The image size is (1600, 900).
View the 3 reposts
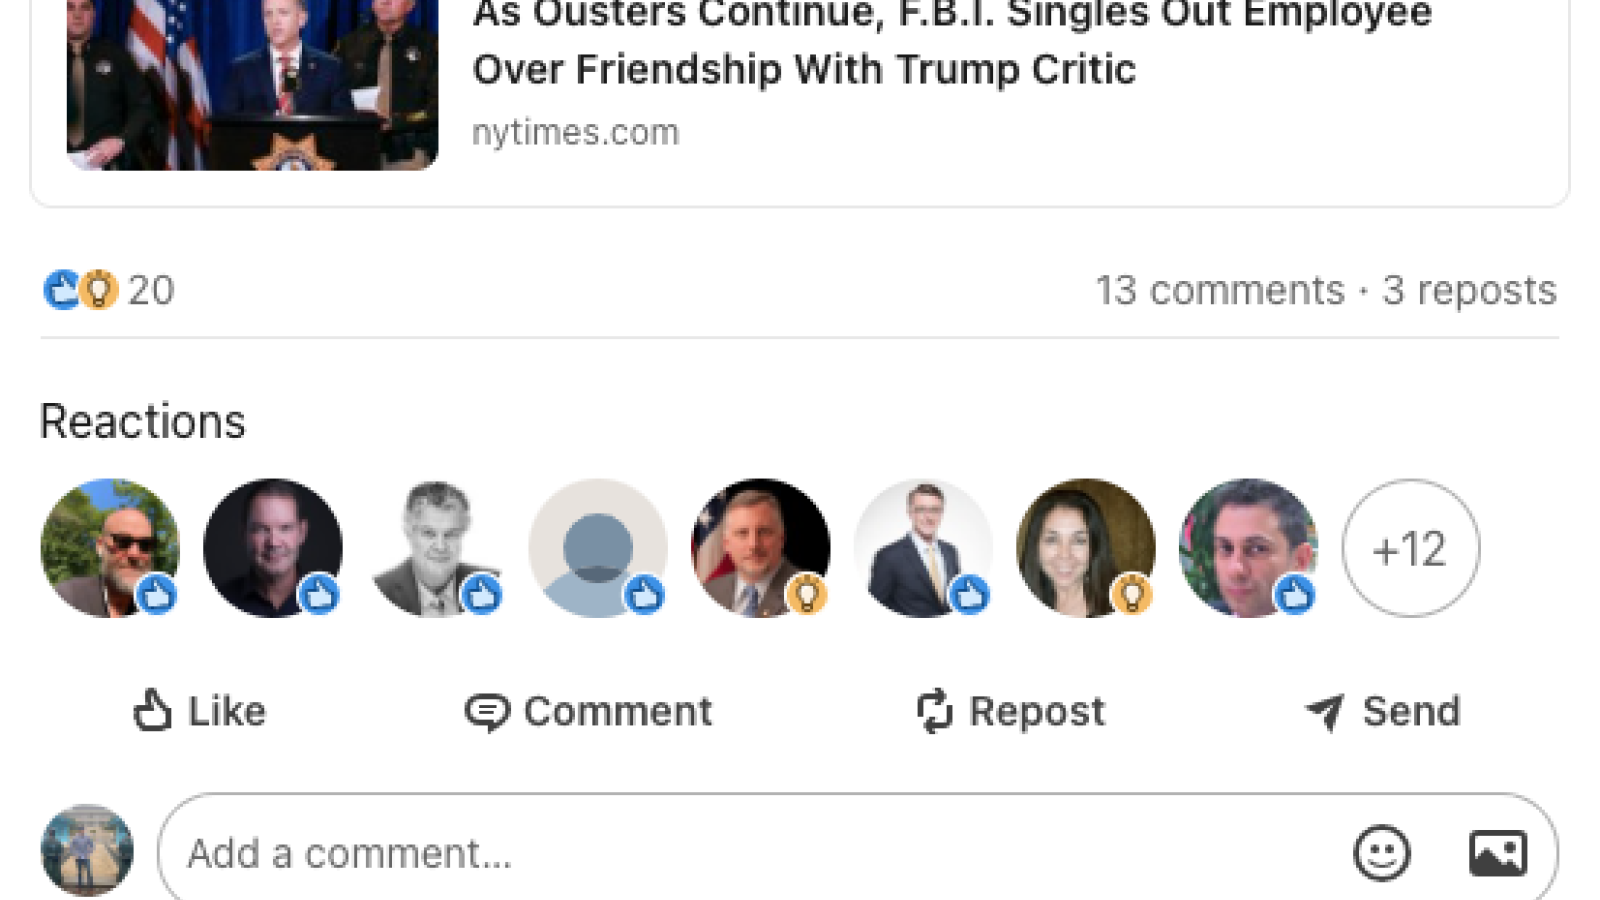(1469, 291)
